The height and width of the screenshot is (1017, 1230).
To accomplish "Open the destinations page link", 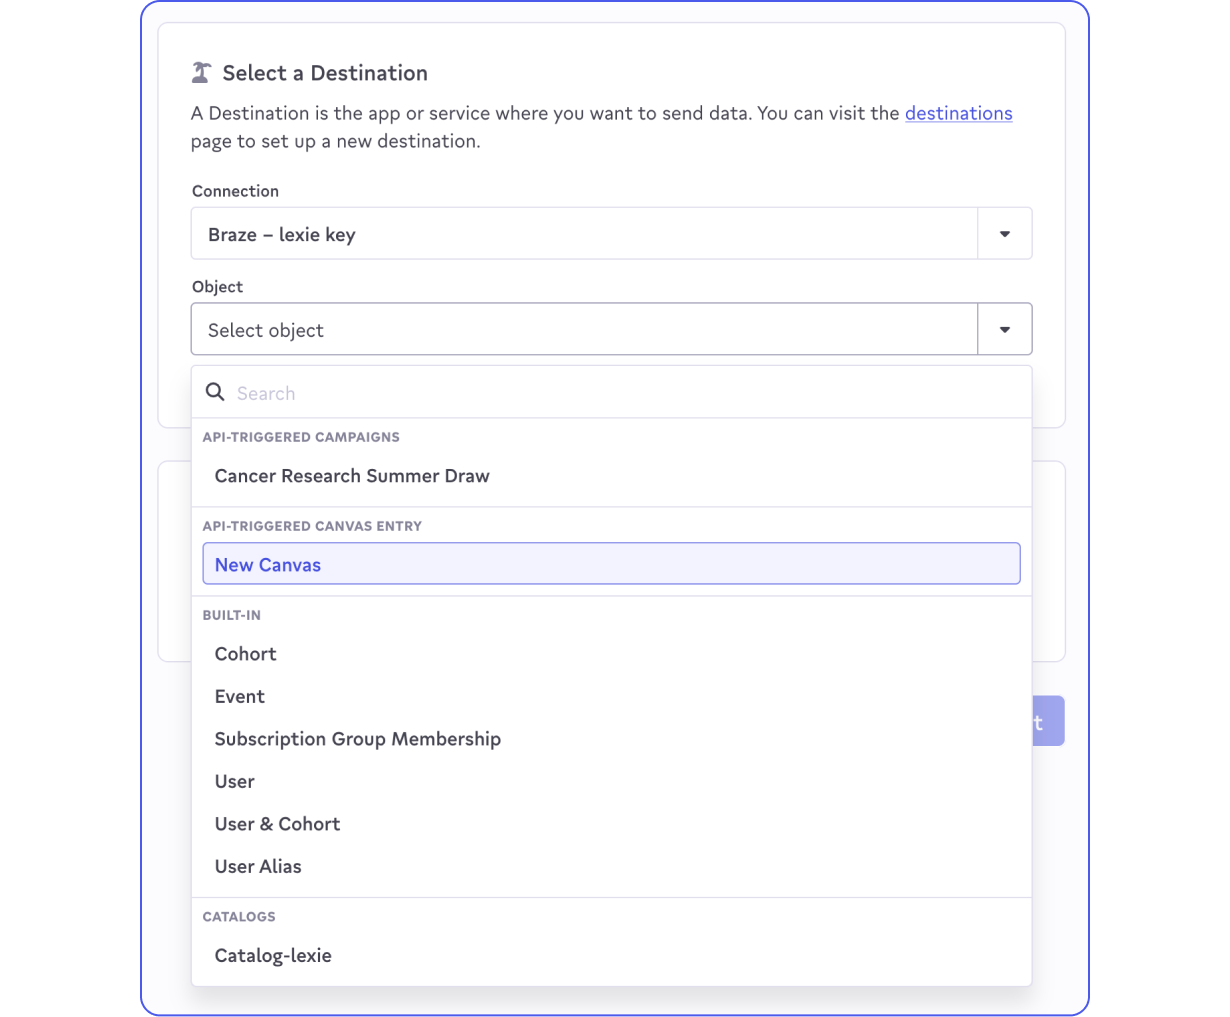I will tap(958, 113).
